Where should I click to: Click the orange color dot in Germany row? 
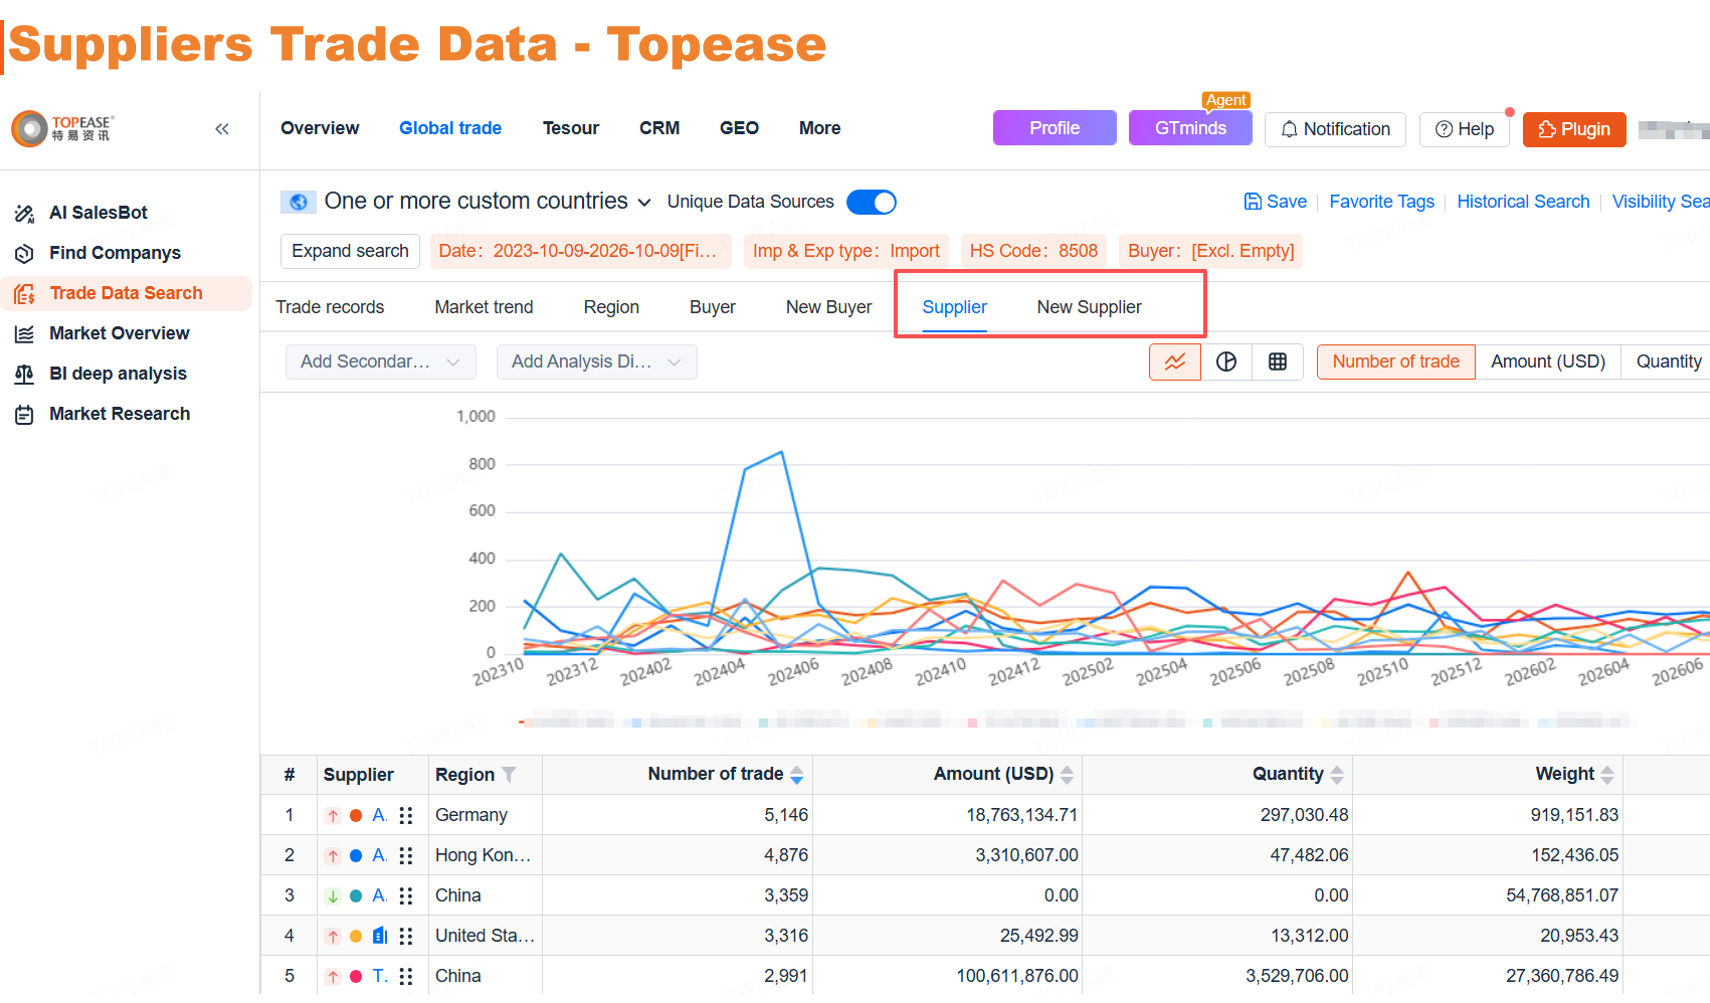(355, 816)
